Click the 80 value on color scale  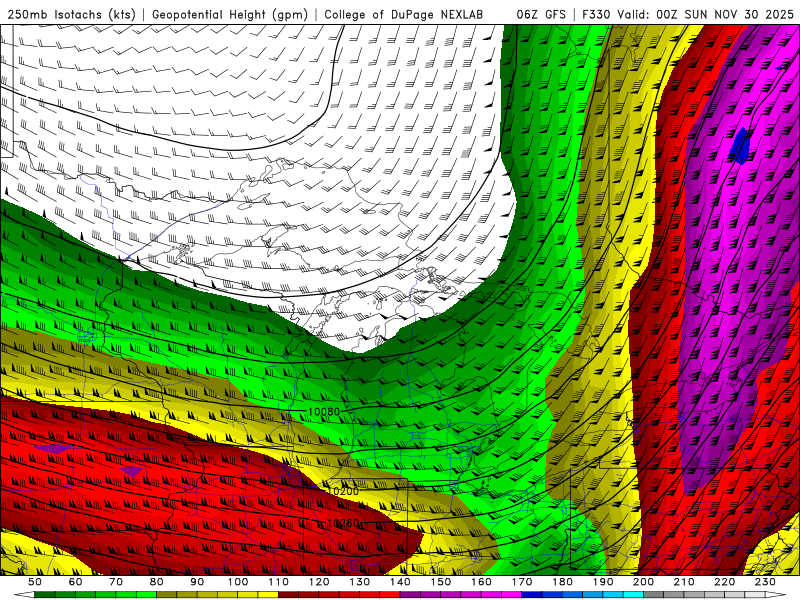pos(157,582)
